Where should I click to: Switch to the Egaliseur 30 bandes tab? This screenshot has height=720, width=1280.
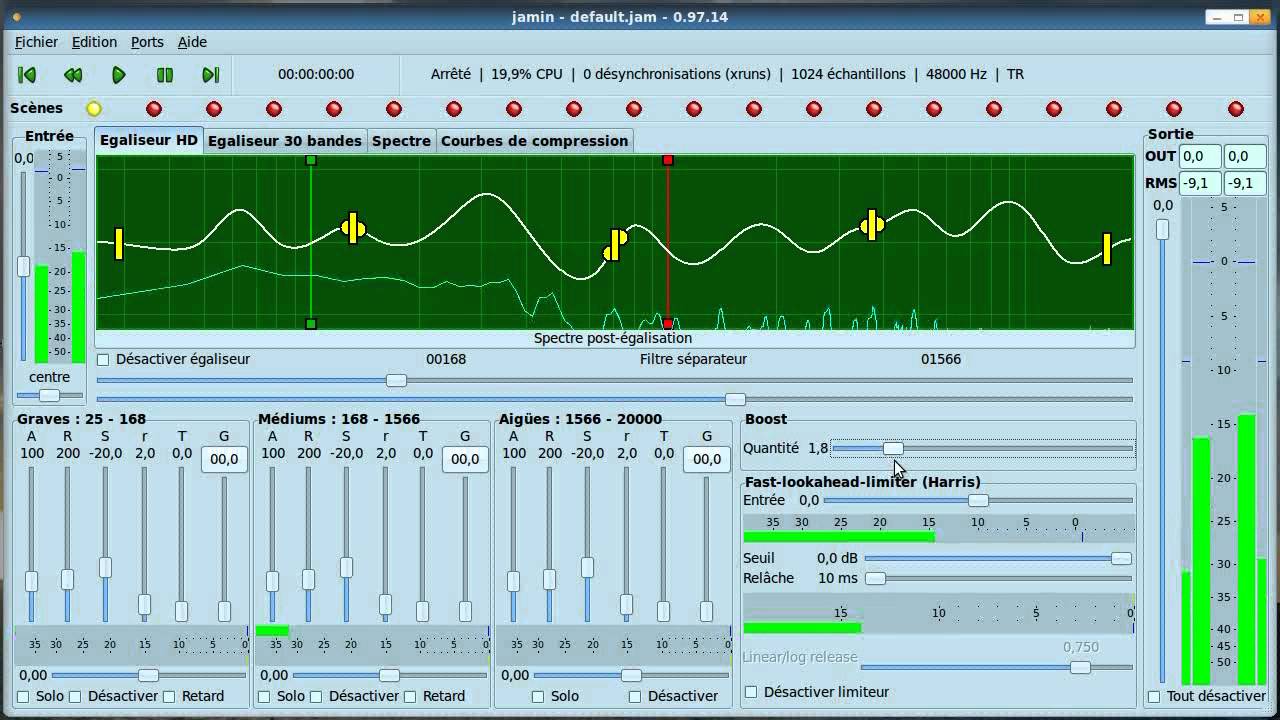coord(285,141)
